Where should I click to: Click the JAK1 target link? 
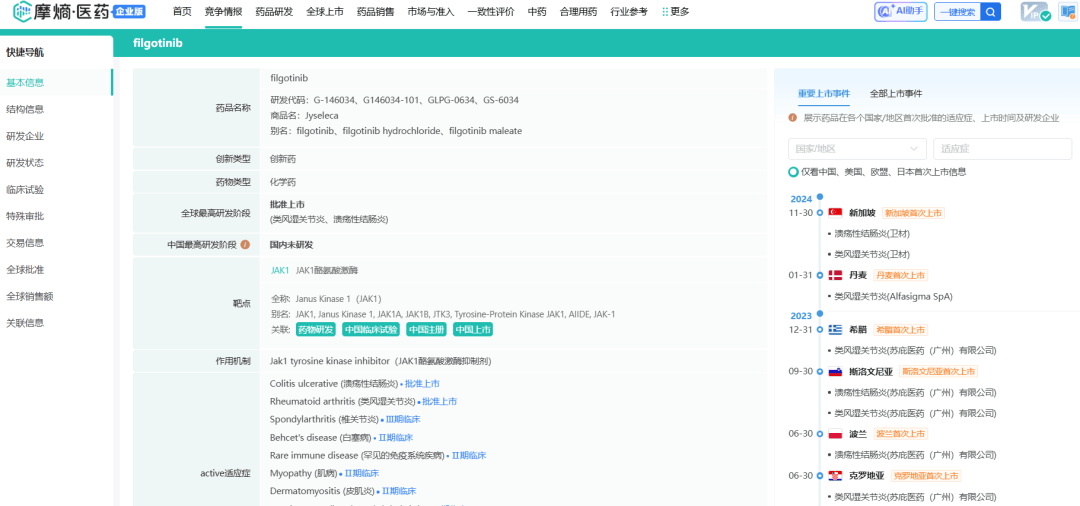[280, 270]
